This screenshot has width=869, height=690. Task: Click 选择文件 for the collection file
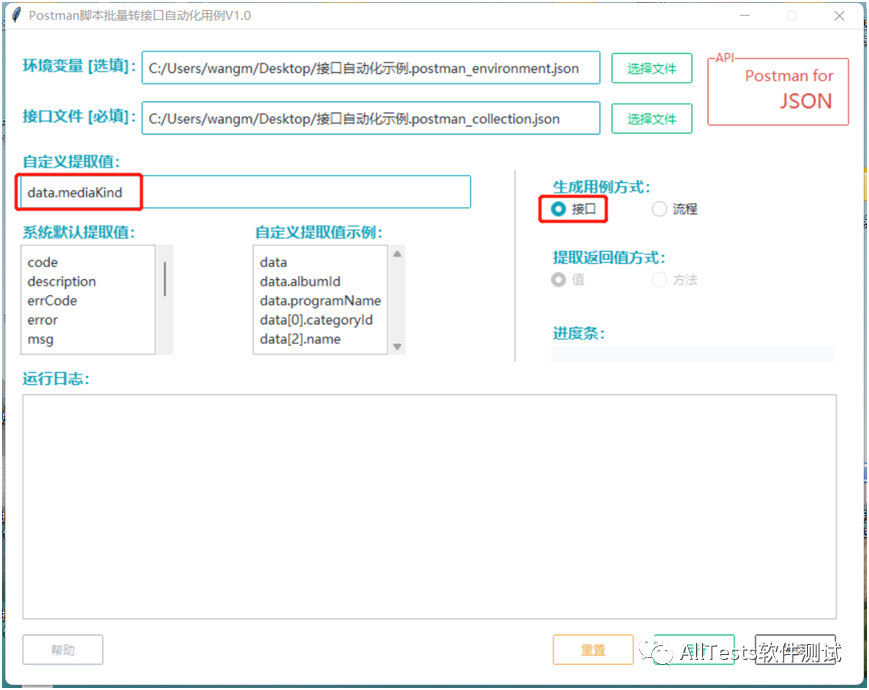652,119
